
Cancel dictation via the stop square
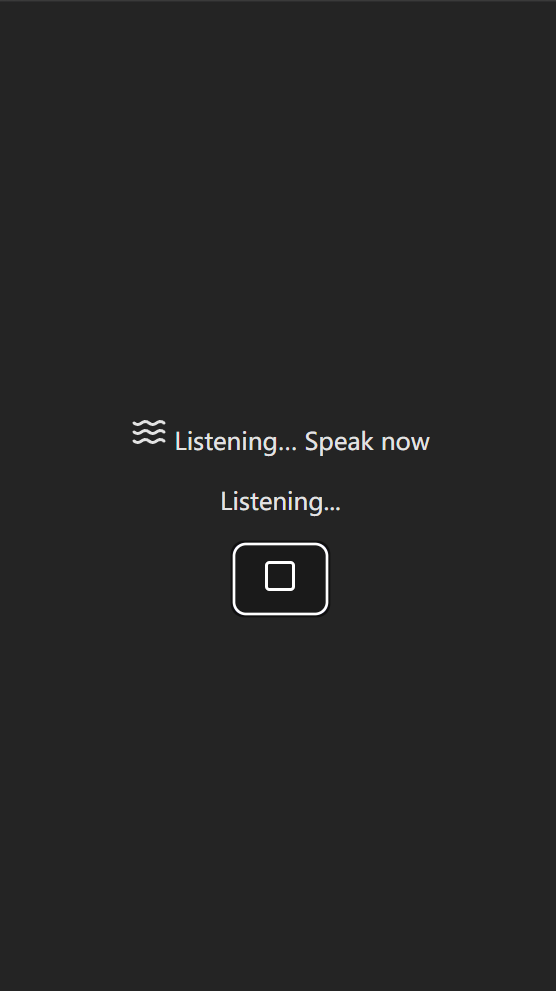[x=281, y=578]
